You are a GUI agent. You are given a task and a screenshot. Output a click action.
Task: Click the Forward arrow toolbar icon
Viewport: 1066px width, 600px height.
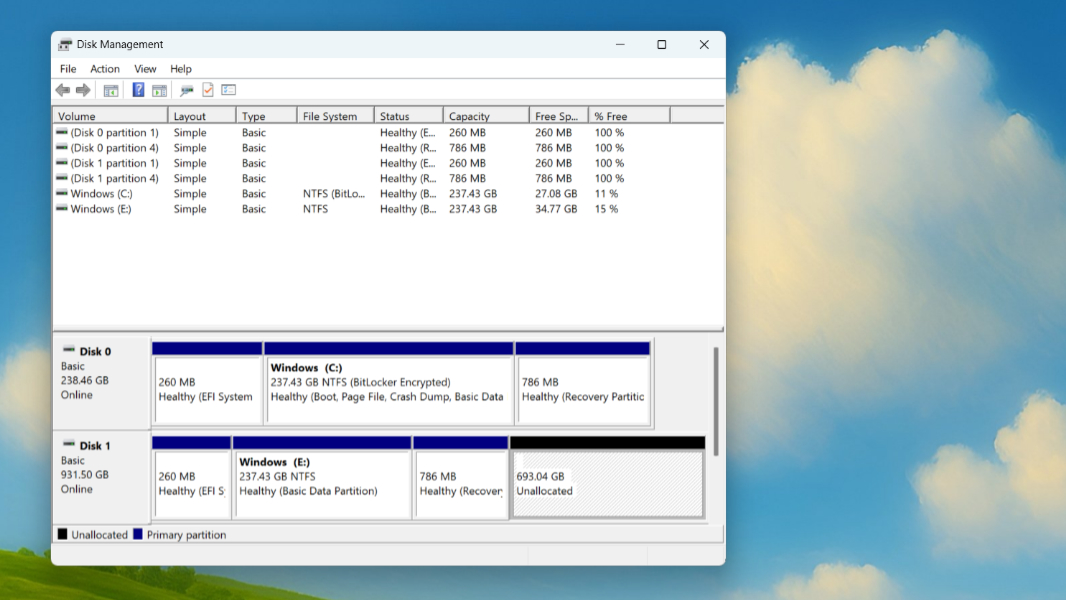point(83,90)
